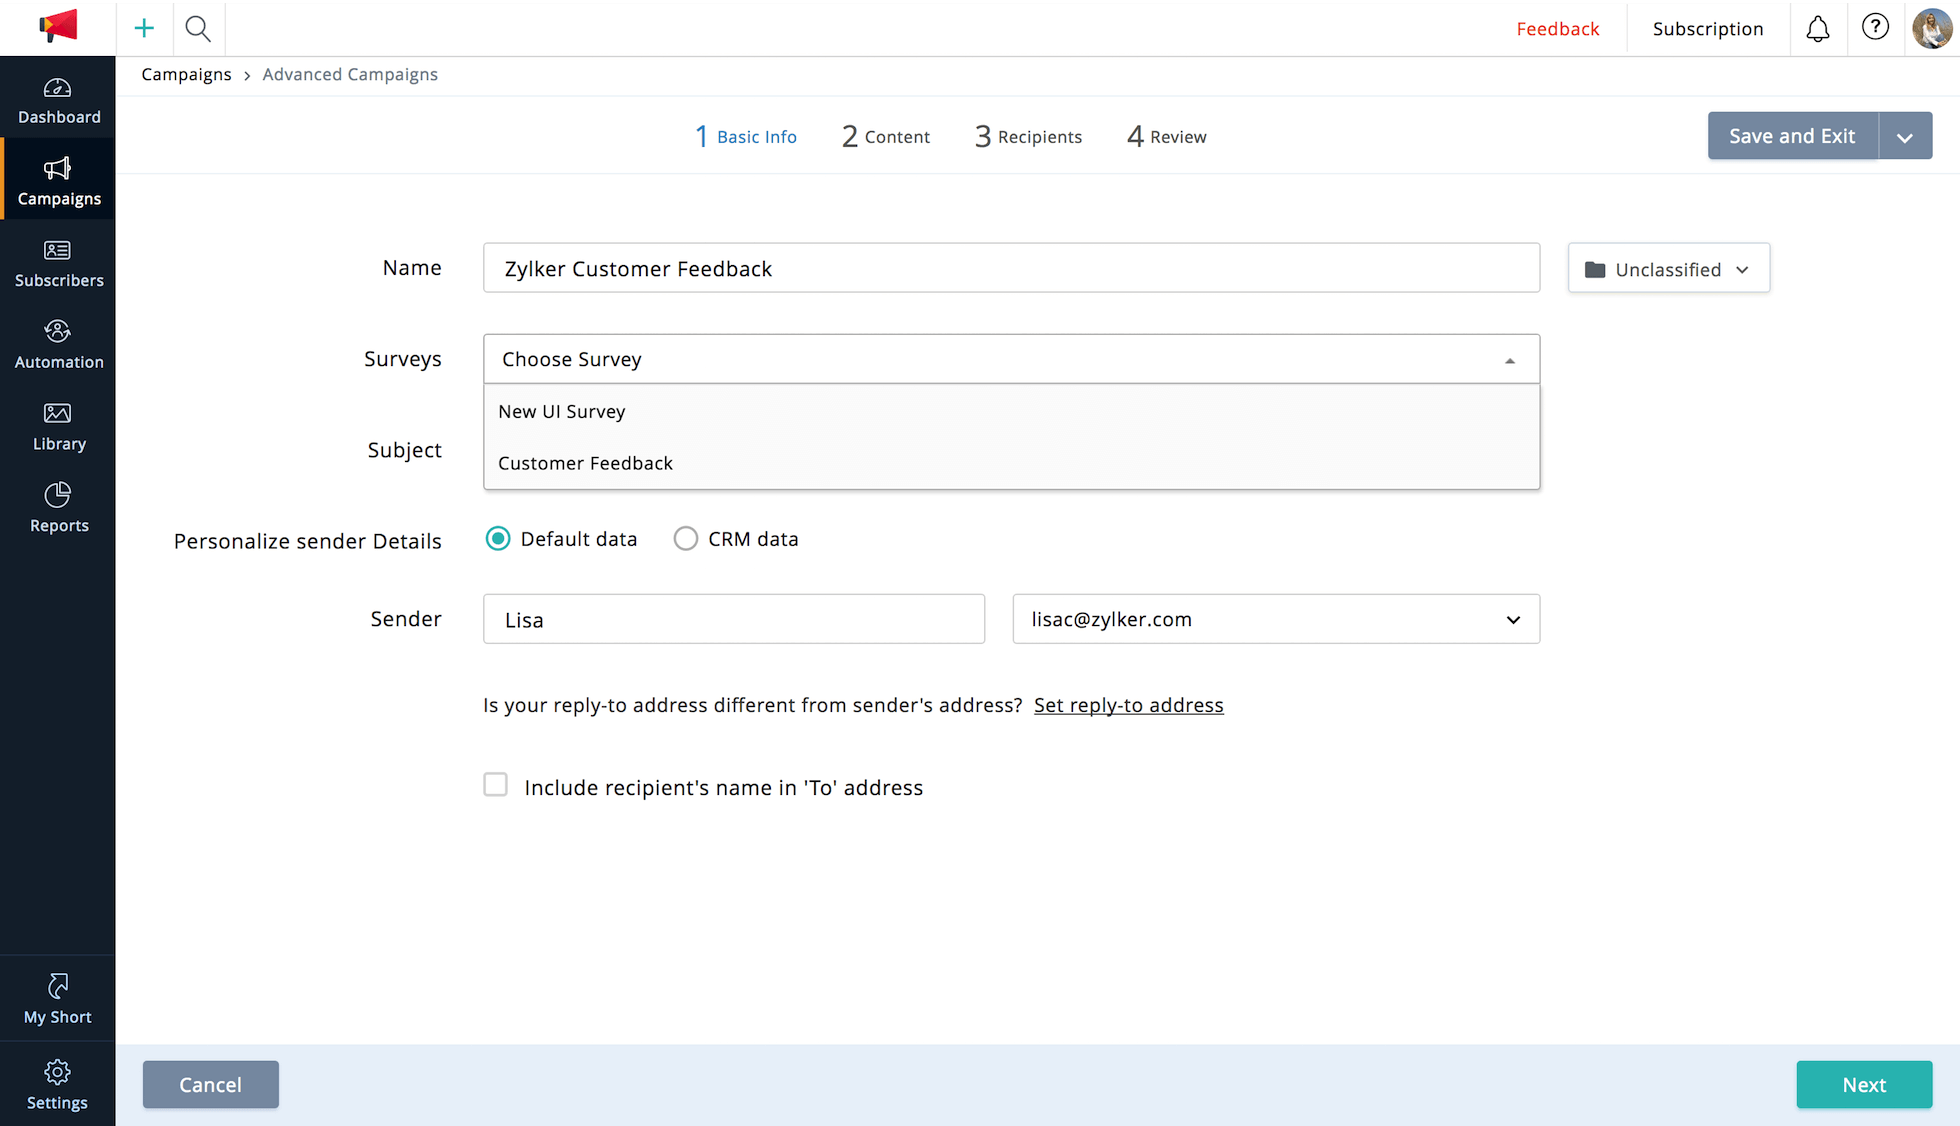Click the Next button

[x=1864, y=1085]
